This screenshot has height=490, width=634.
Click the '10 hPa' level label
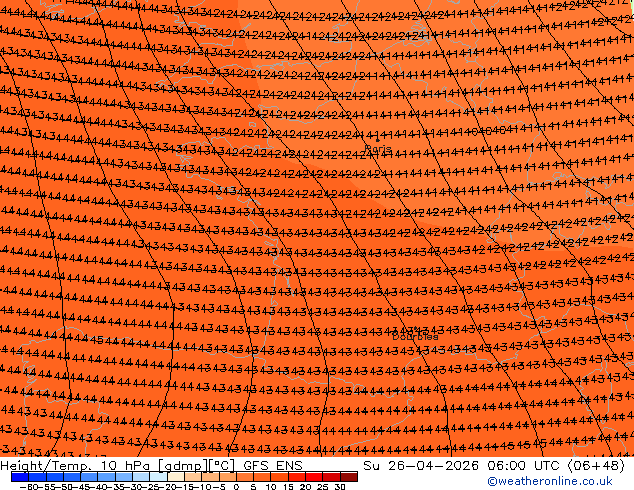[x=127, y=465]
